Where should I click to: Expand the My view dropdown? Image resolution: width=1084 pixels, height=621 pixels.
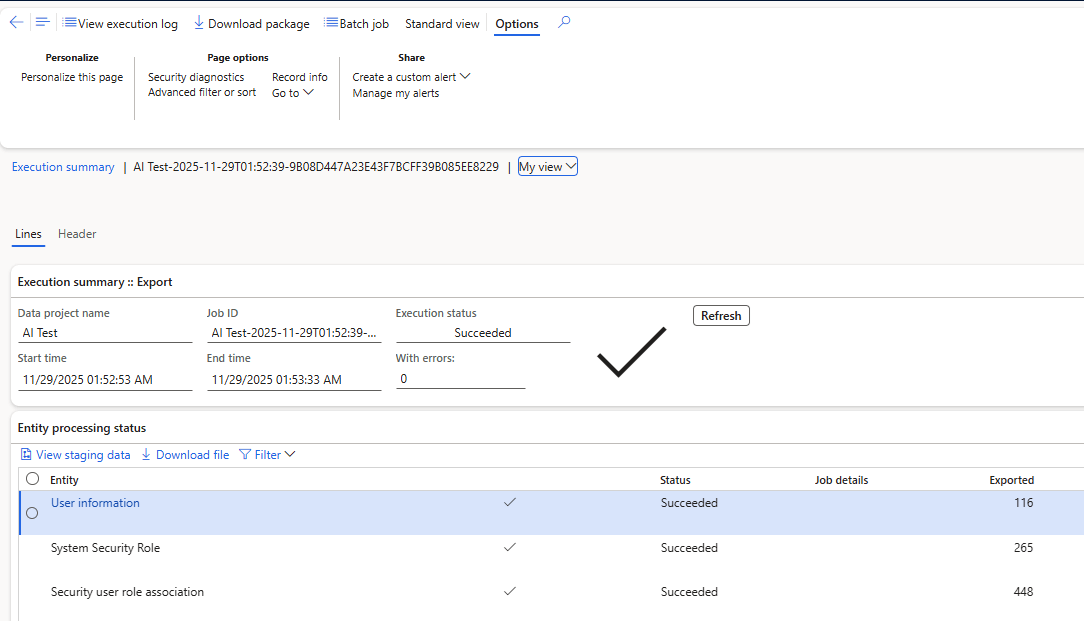click(x=547, y=167)
